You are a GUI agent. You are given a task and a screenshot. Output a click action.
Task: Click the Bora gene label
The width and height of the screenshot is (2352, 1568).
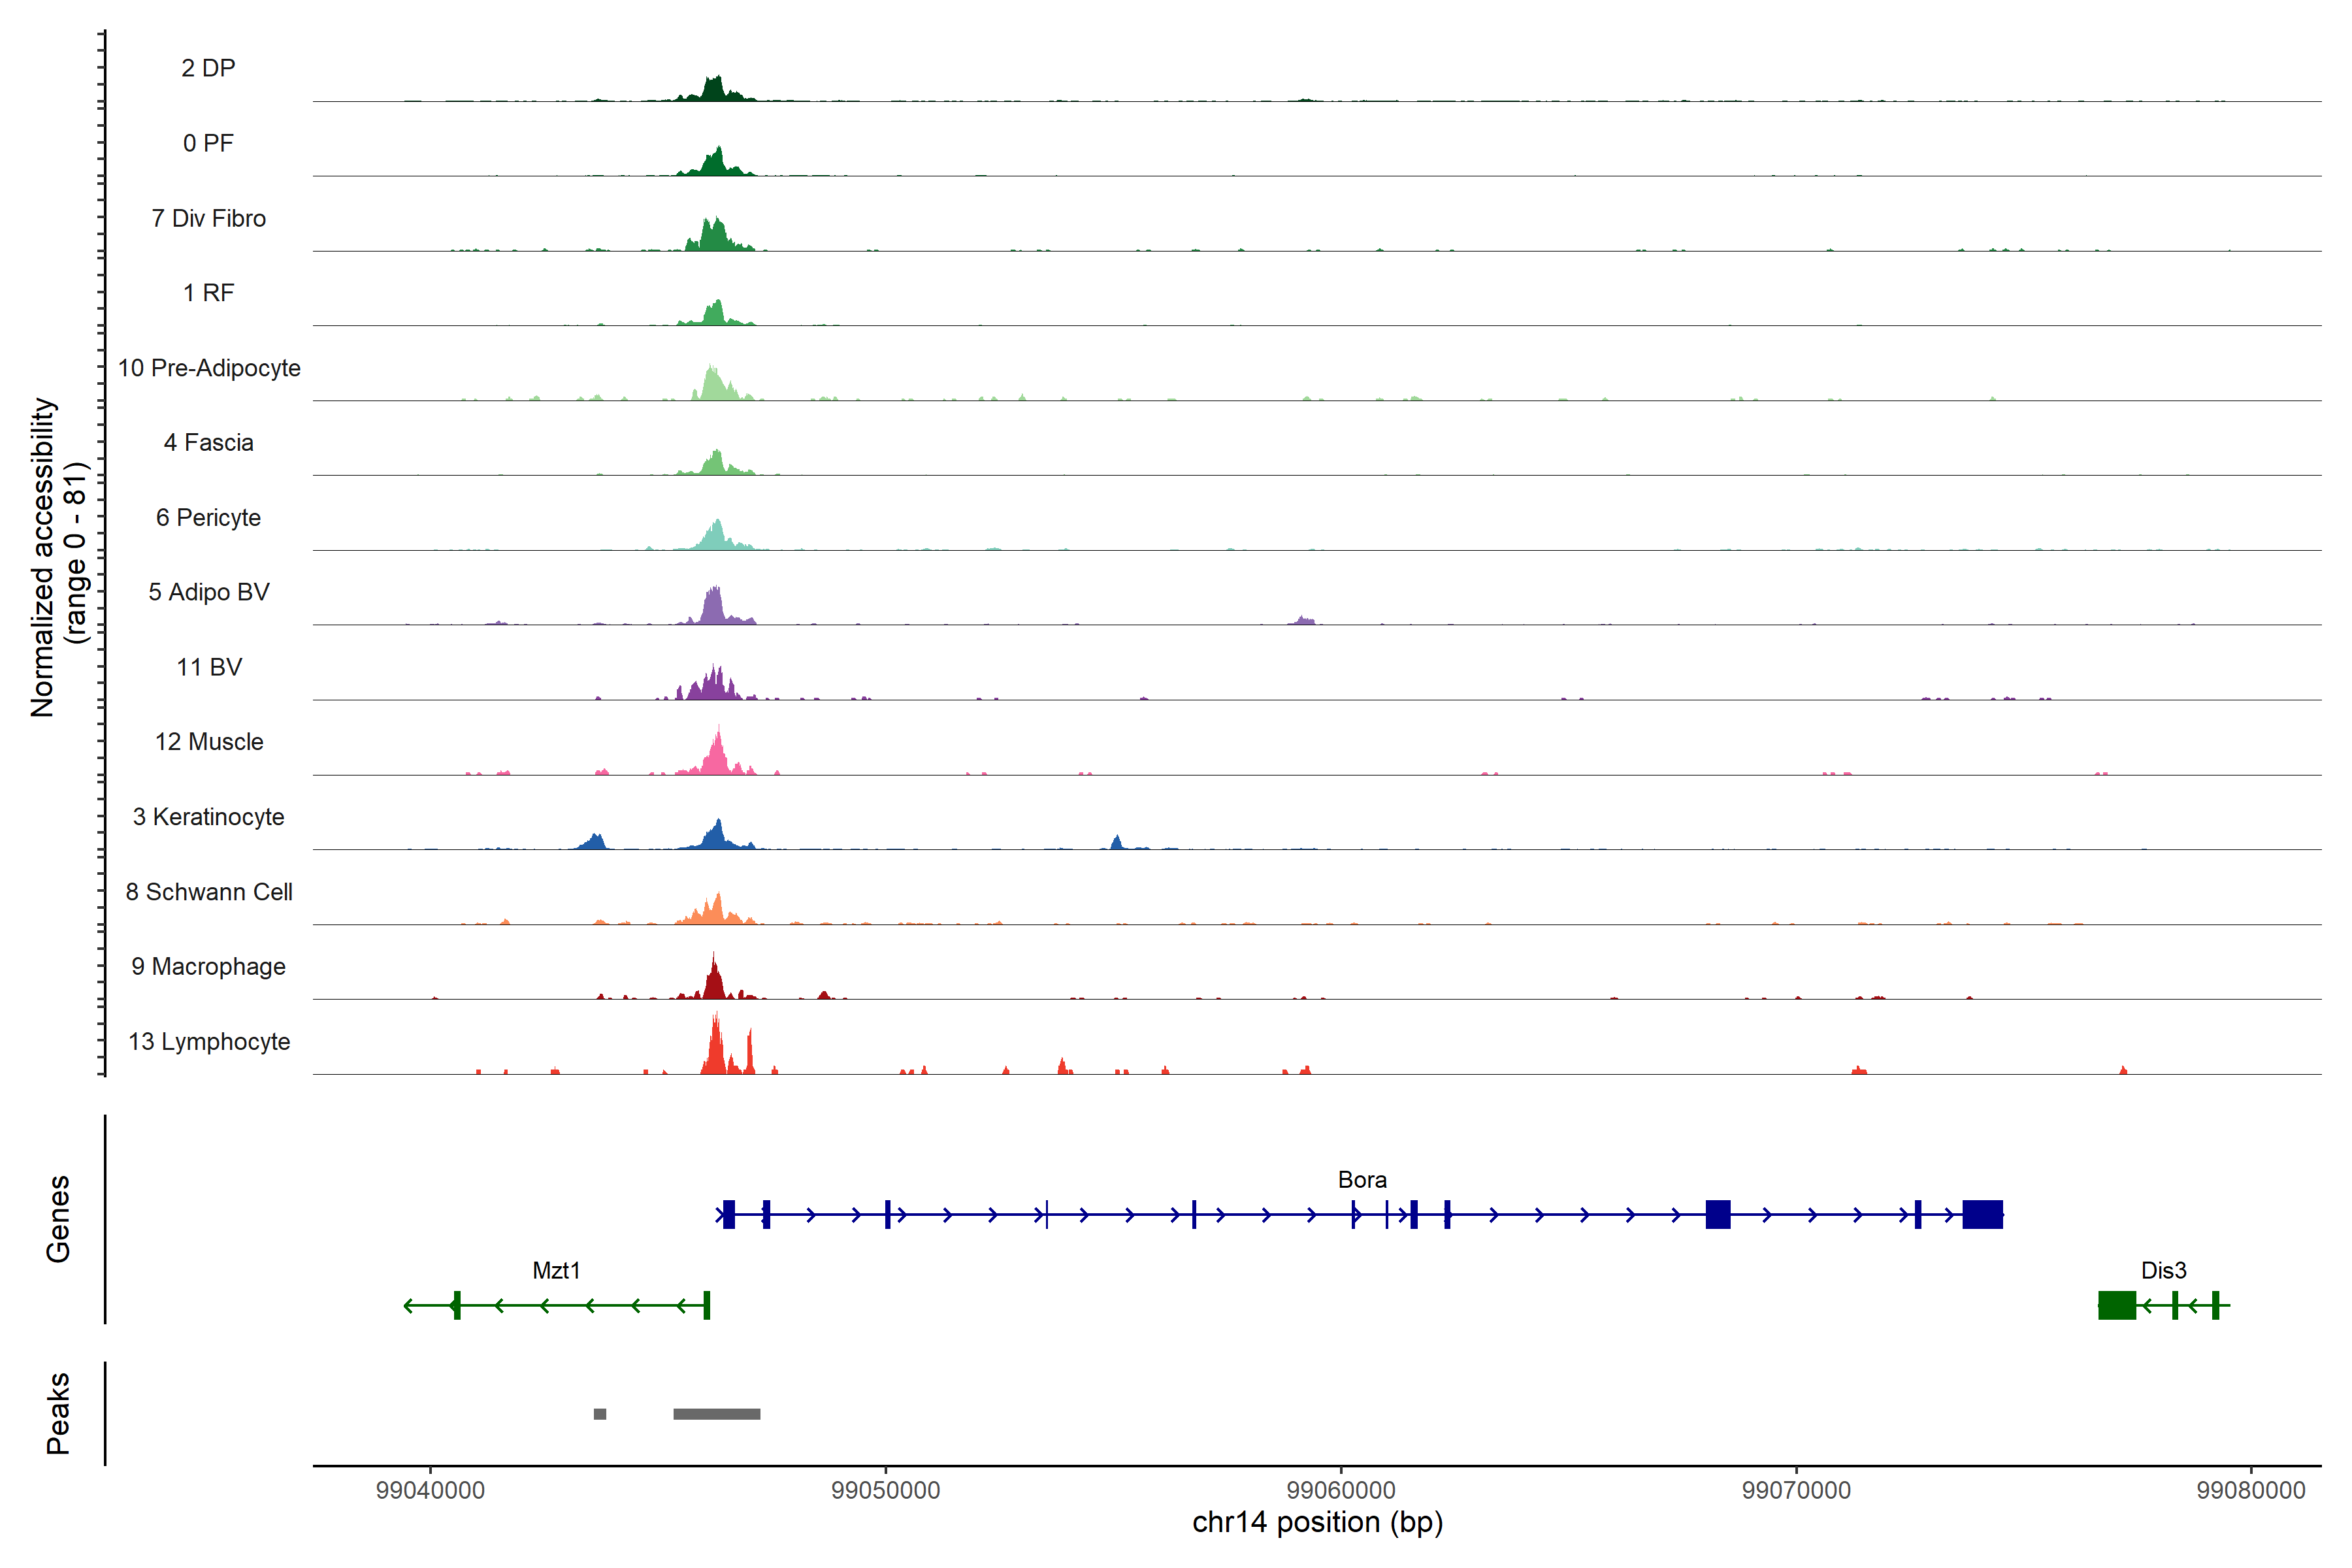[x=1362, y=1180]
